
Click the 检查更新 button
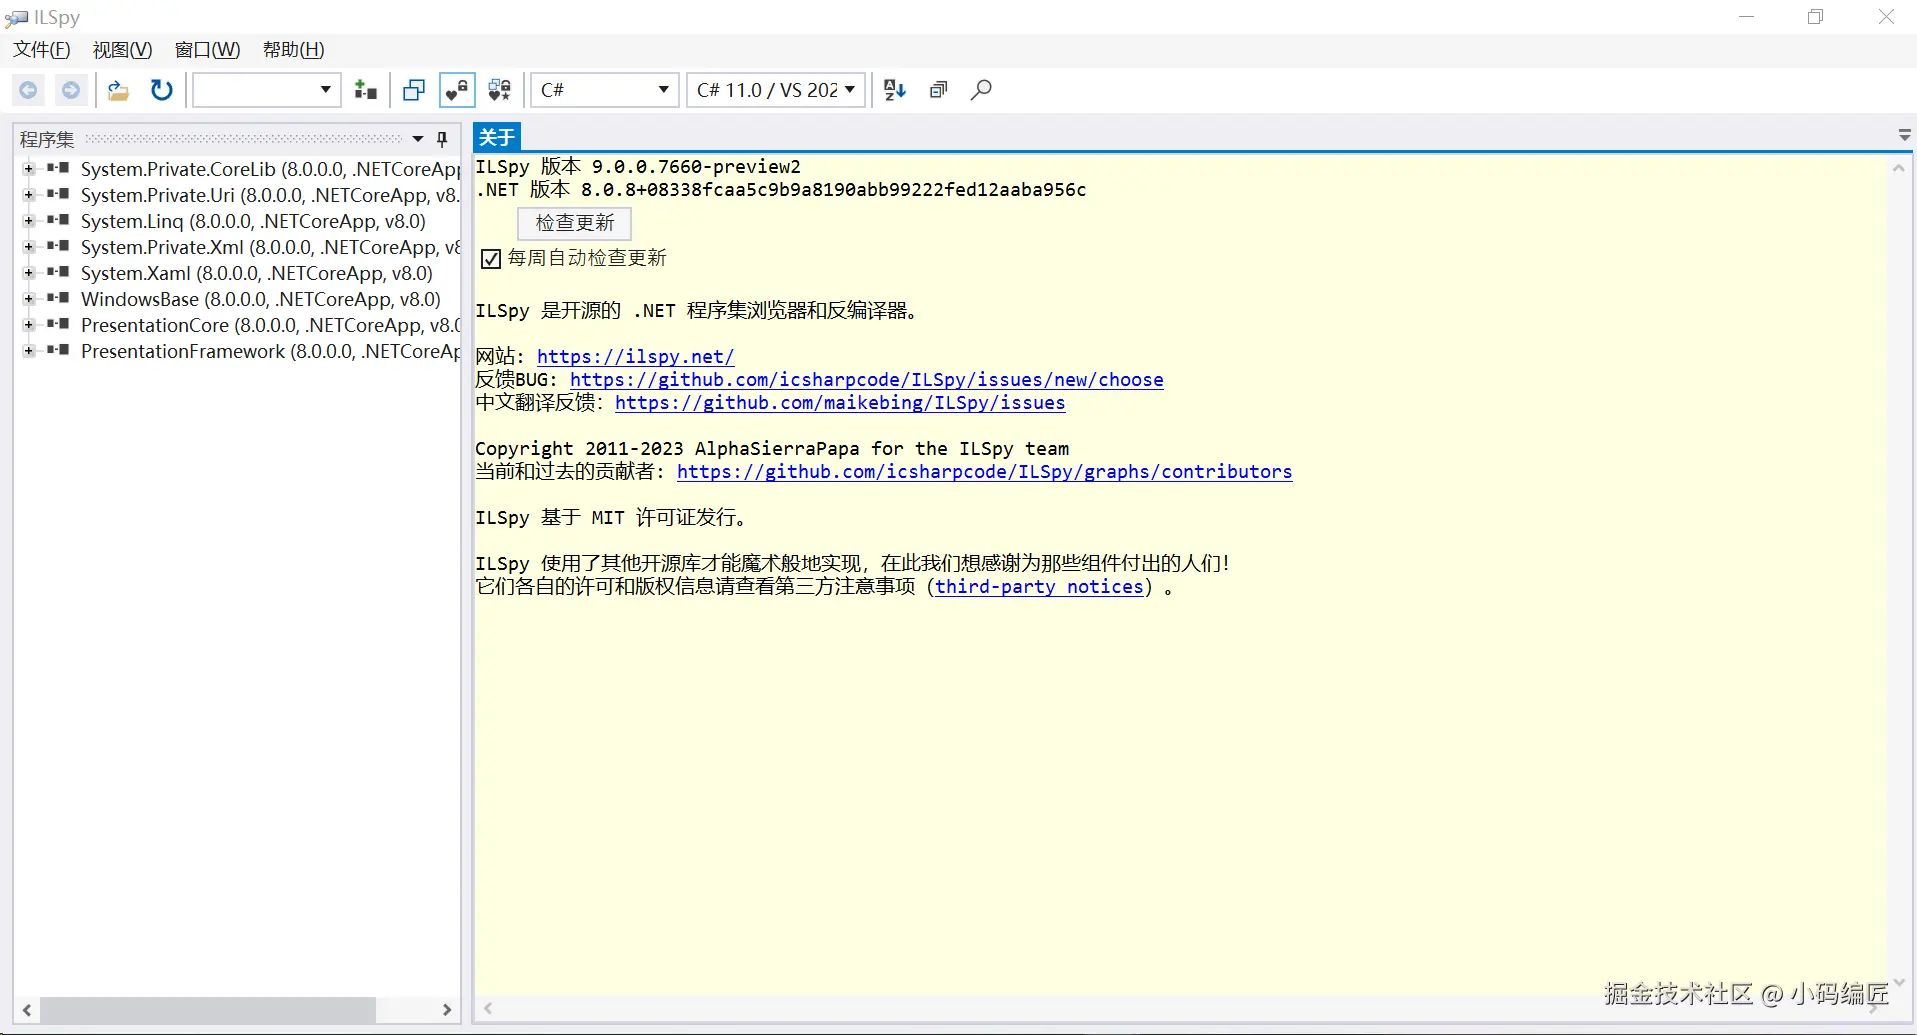coord(575,223)
